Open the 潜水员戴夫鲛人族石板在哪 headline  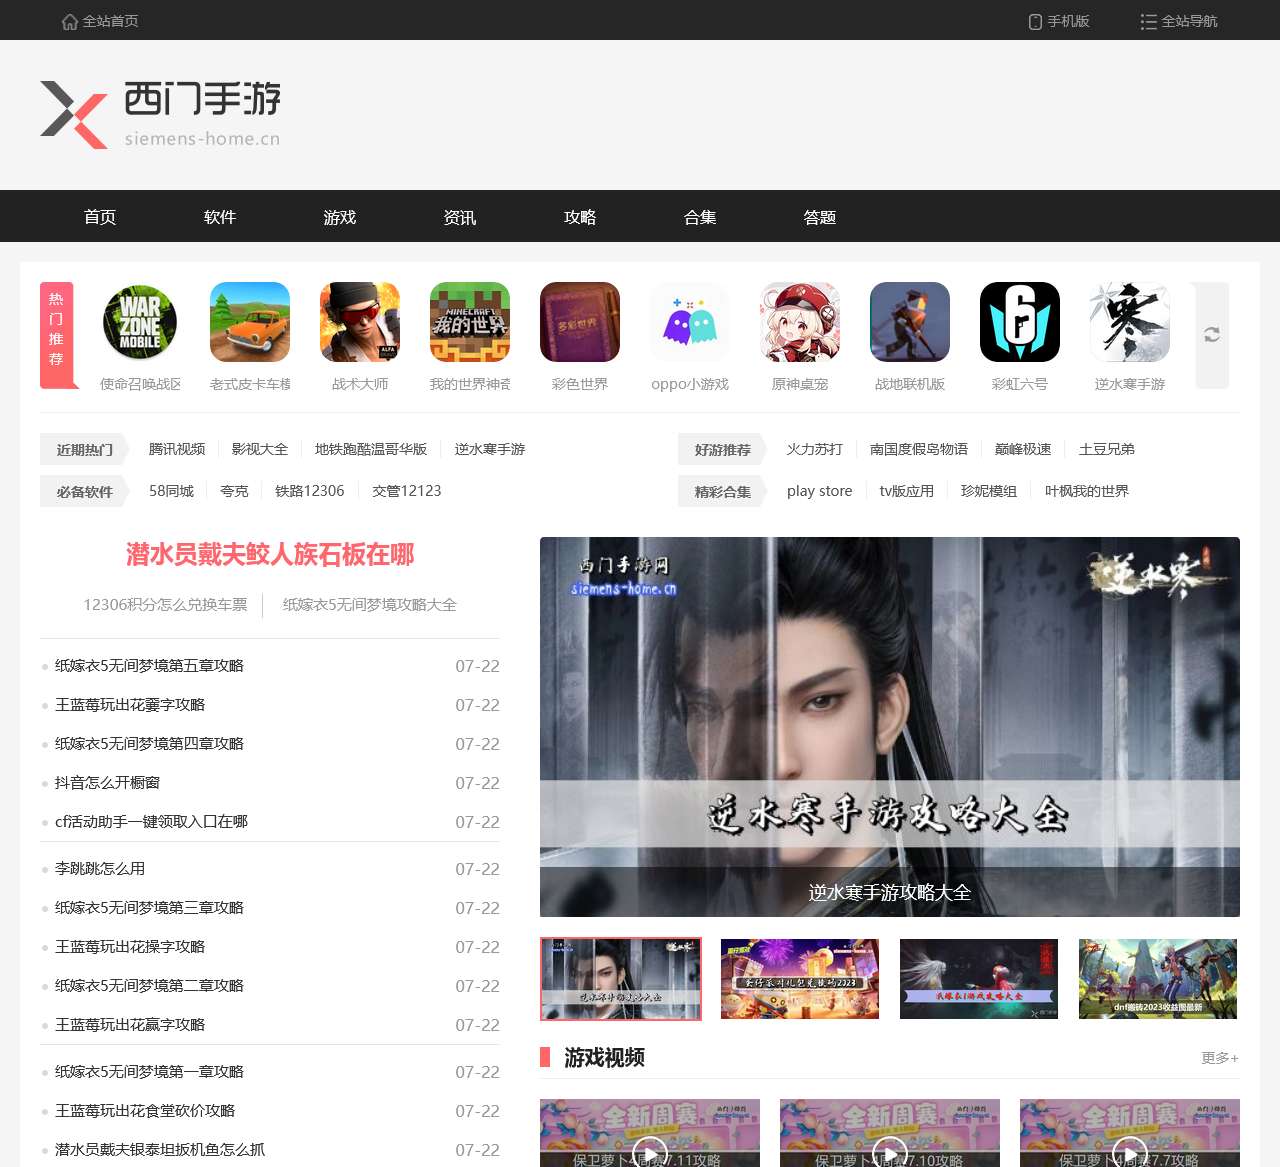pos(271,555)
